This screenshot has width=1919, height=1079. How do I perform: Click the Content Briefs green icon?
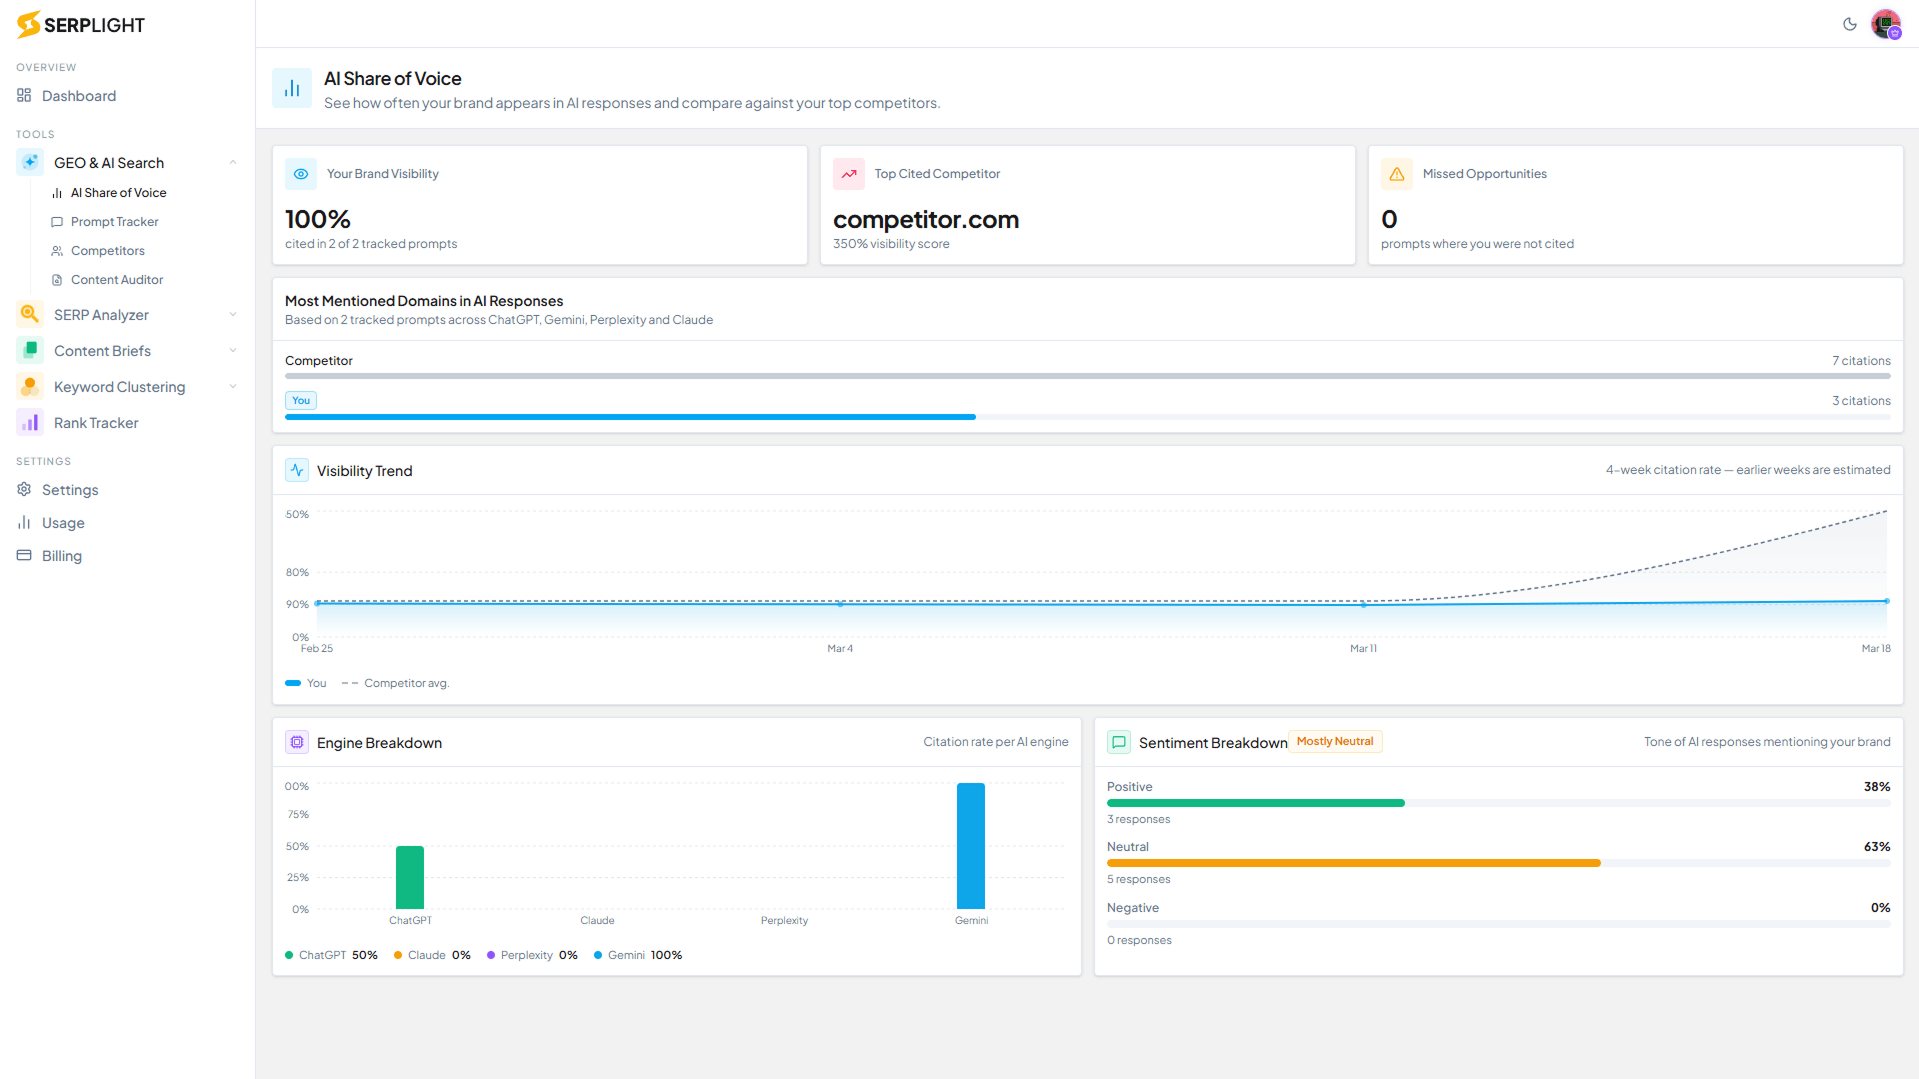click(x=30, y=351)
